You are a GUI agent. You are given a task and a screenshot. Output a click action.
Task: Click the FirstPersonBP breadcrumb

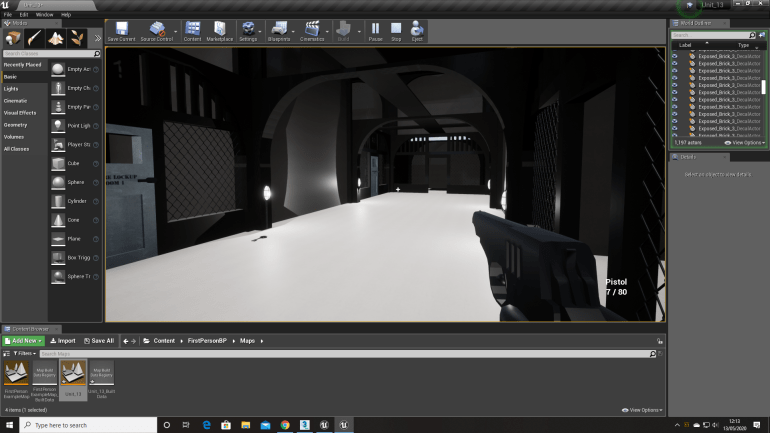[207, 341]
